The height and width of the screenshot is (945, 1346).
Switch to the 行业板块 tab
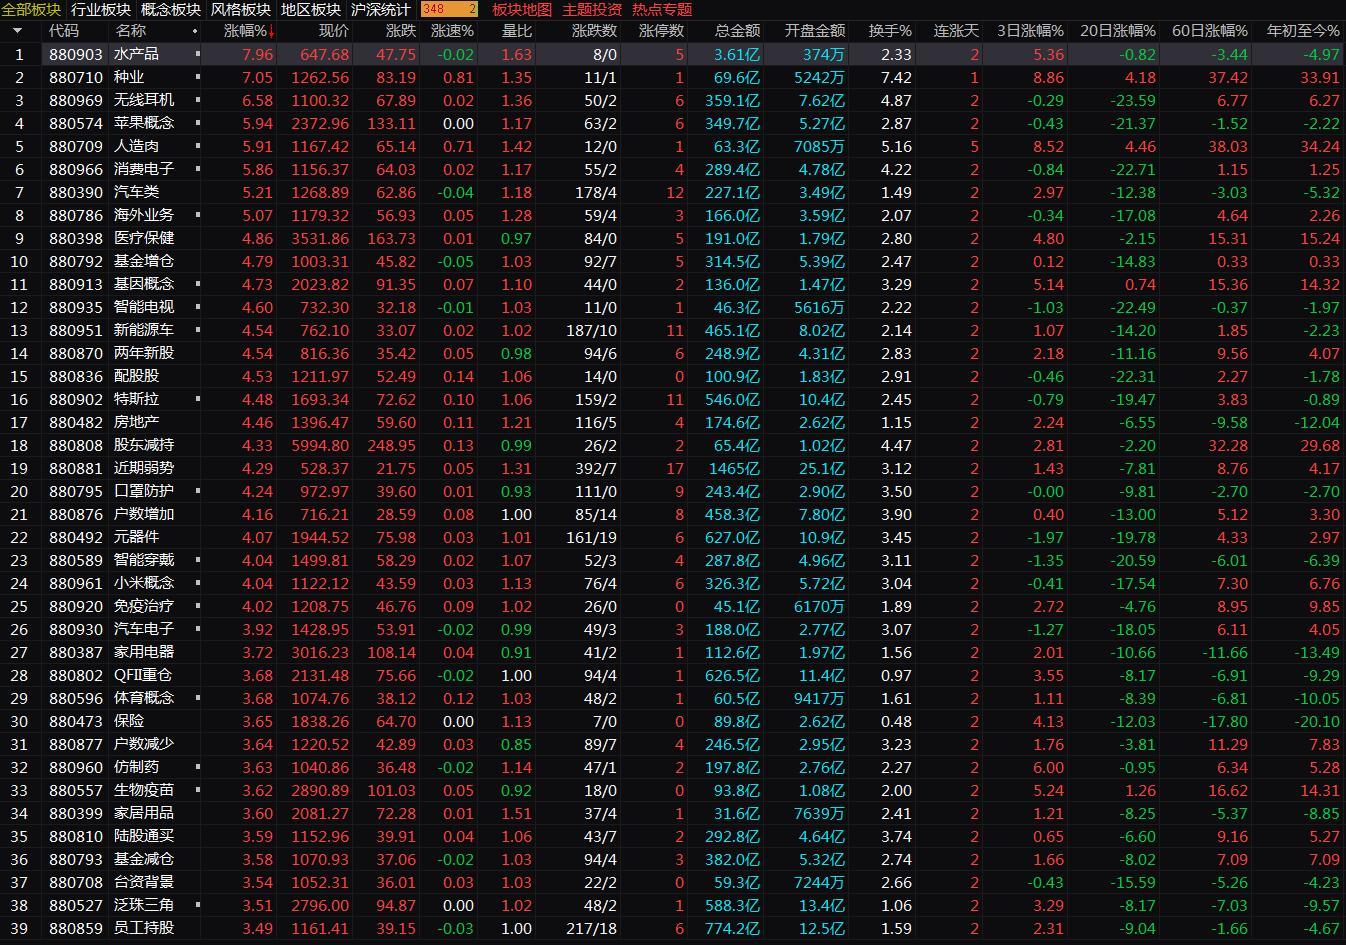pyautogui.click(x=101, y=9)
